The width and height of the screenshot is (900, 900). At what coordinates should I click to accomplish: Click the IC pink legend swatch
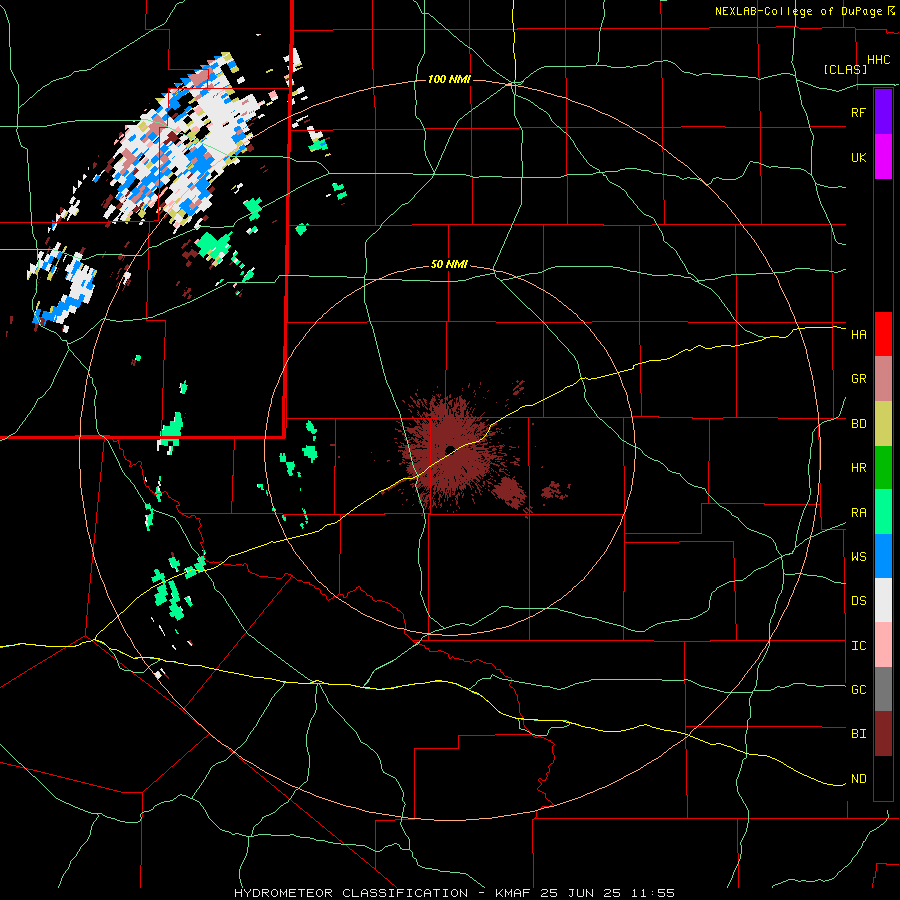tap(883, 645)
